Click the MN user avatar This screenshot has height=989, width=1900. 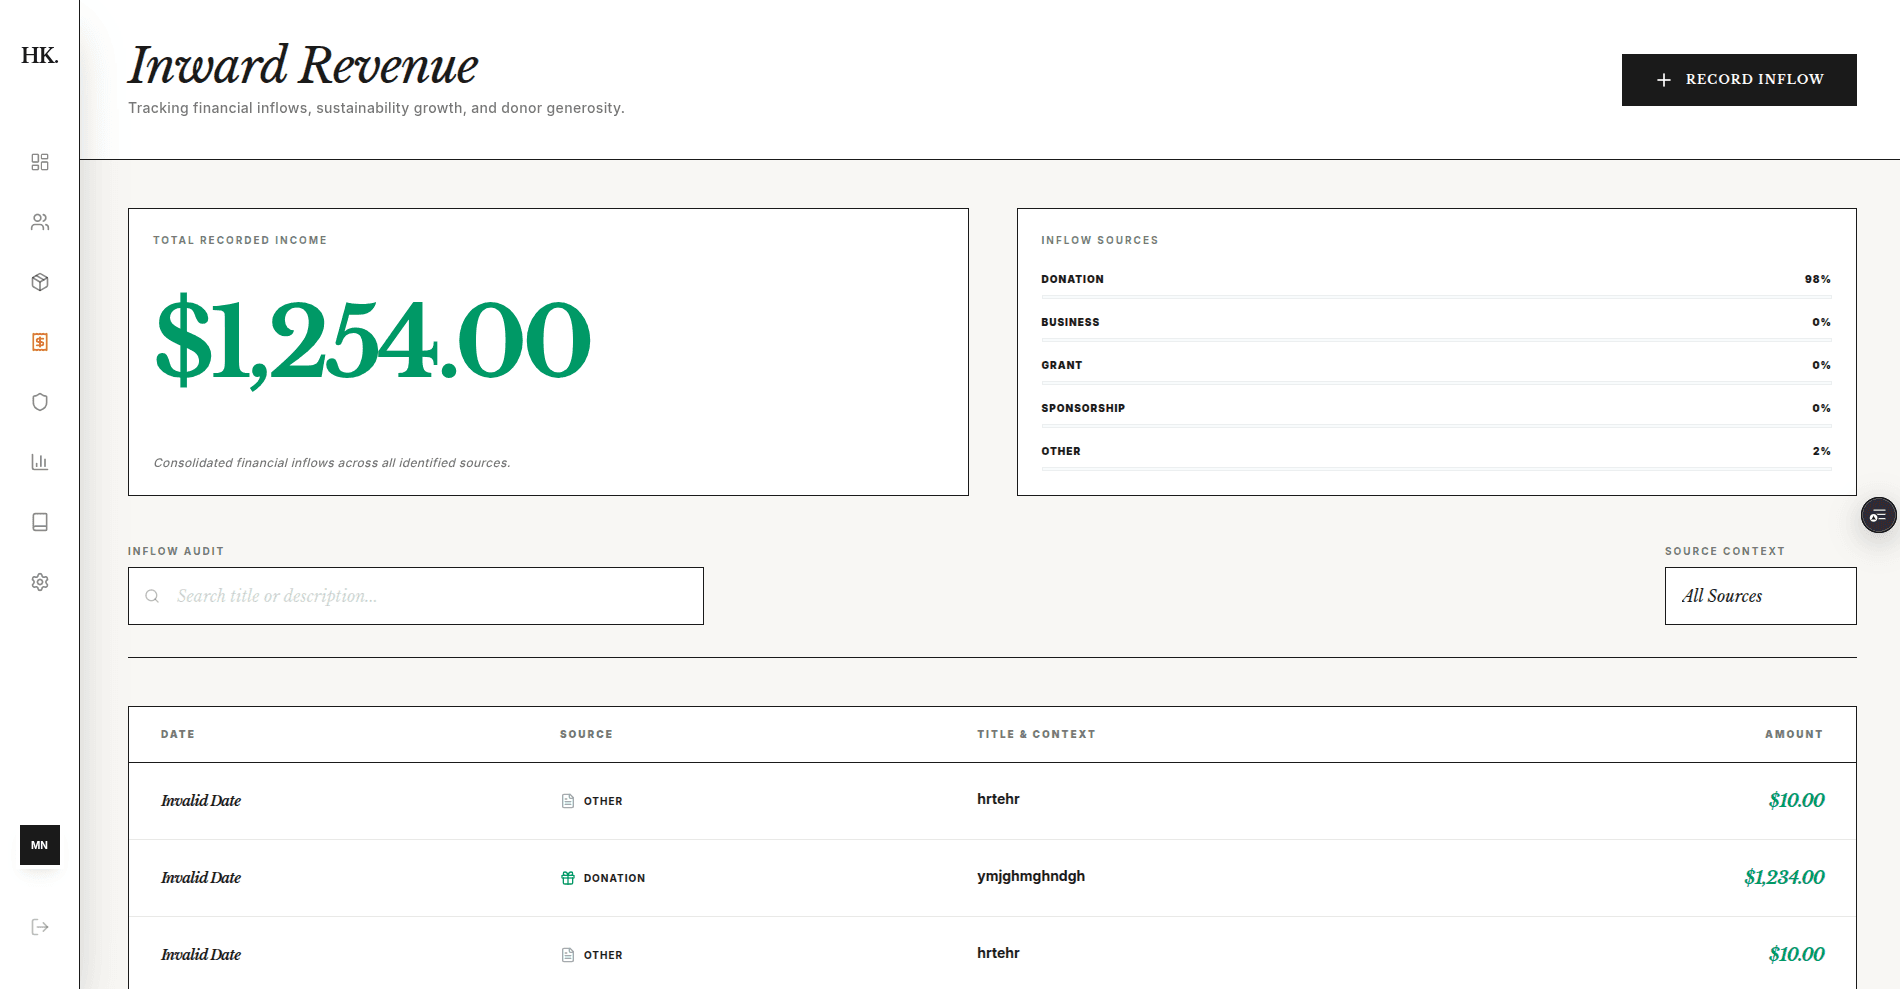pyautogui.click(x=40, y=845)
